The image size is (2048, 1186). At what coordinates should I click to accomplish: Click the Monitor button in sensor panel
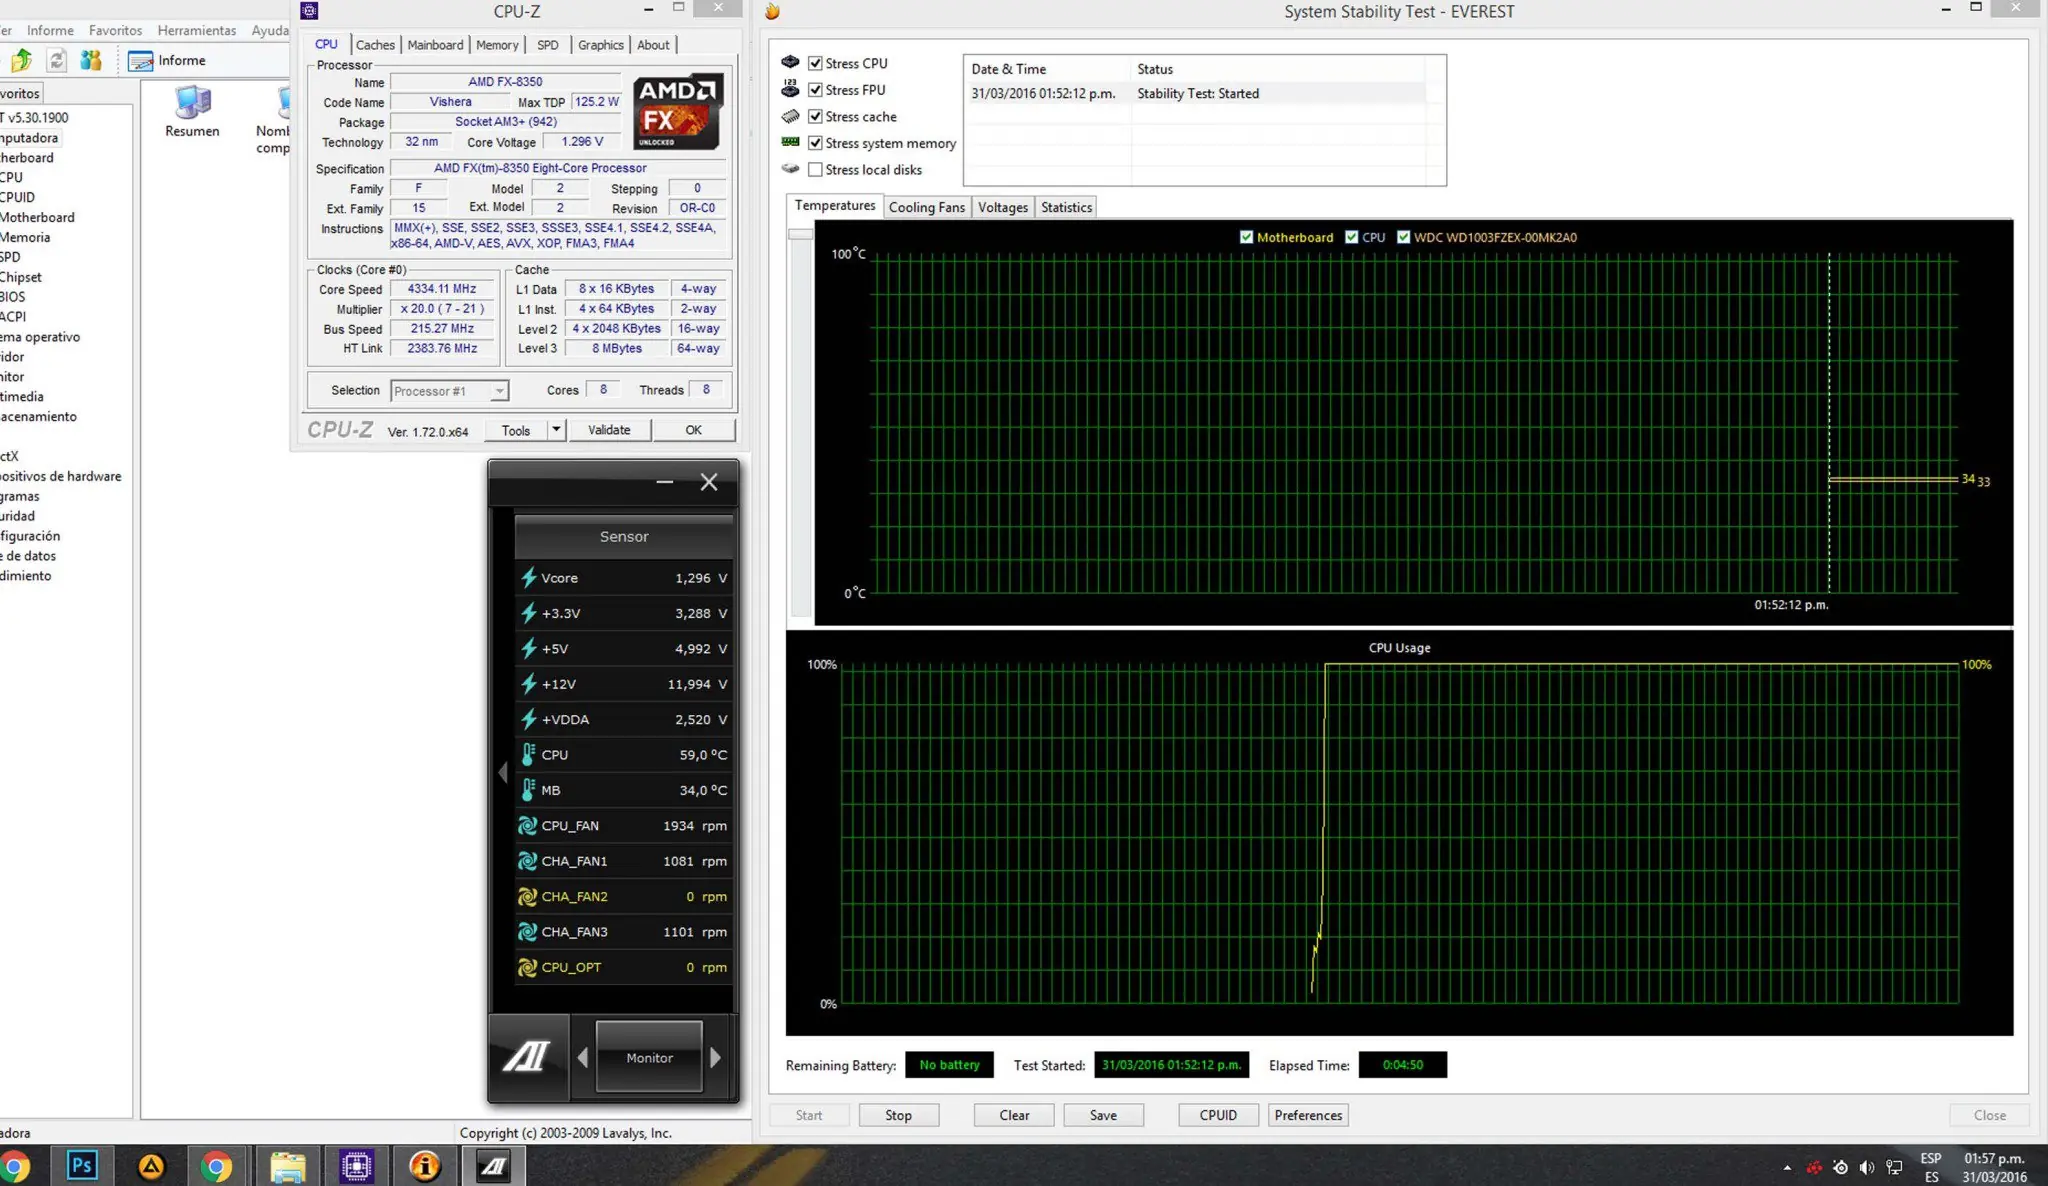pos(649,1057)
